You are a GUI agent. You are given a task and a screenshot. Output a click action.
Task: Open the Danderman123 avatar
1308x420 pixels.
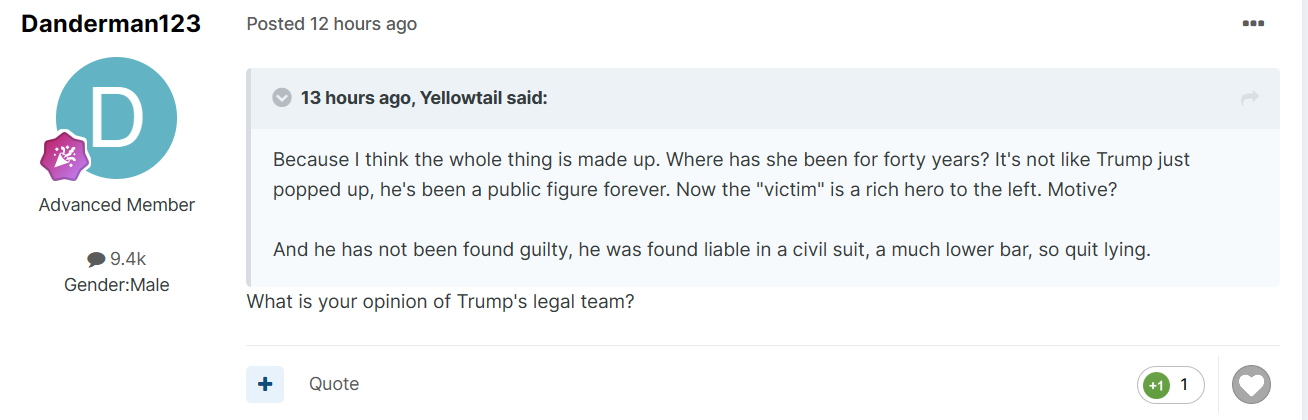(117, 118)
